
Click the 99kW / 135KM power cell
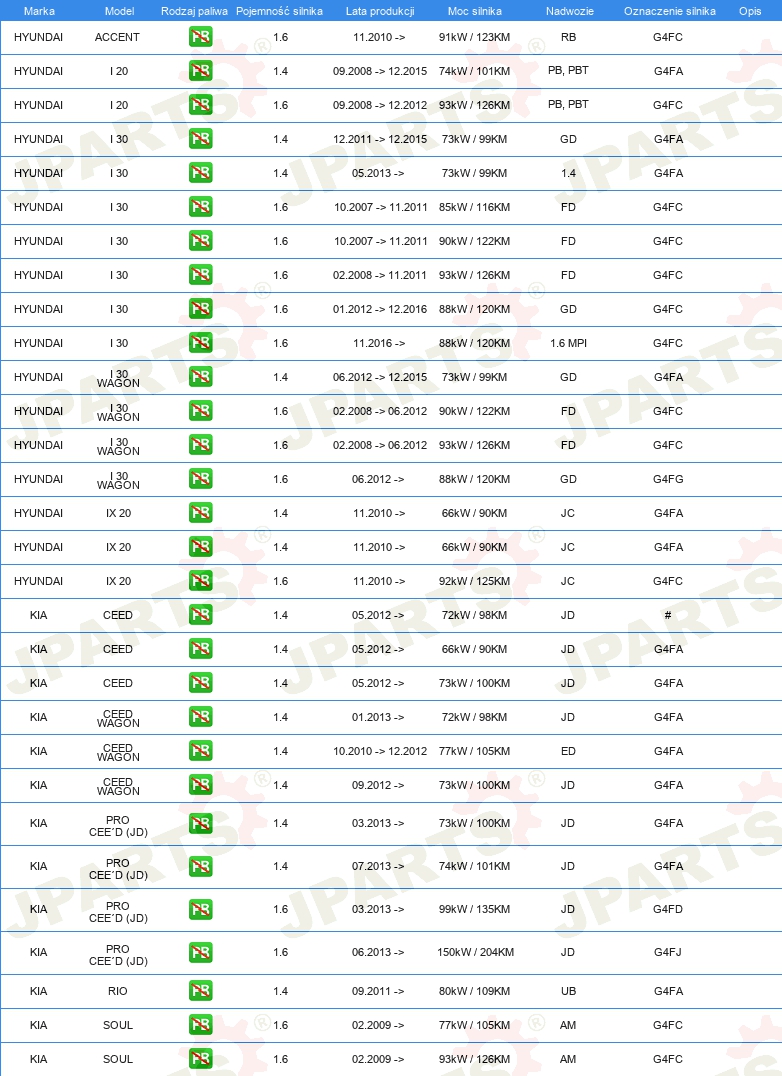[475, 909]
